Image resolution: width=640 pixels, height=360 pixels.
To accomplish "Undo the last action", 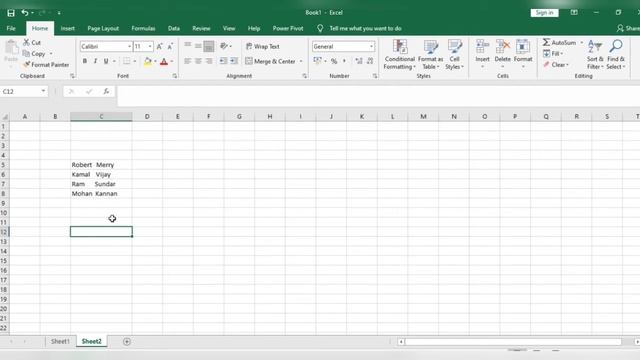I will 25,13.
